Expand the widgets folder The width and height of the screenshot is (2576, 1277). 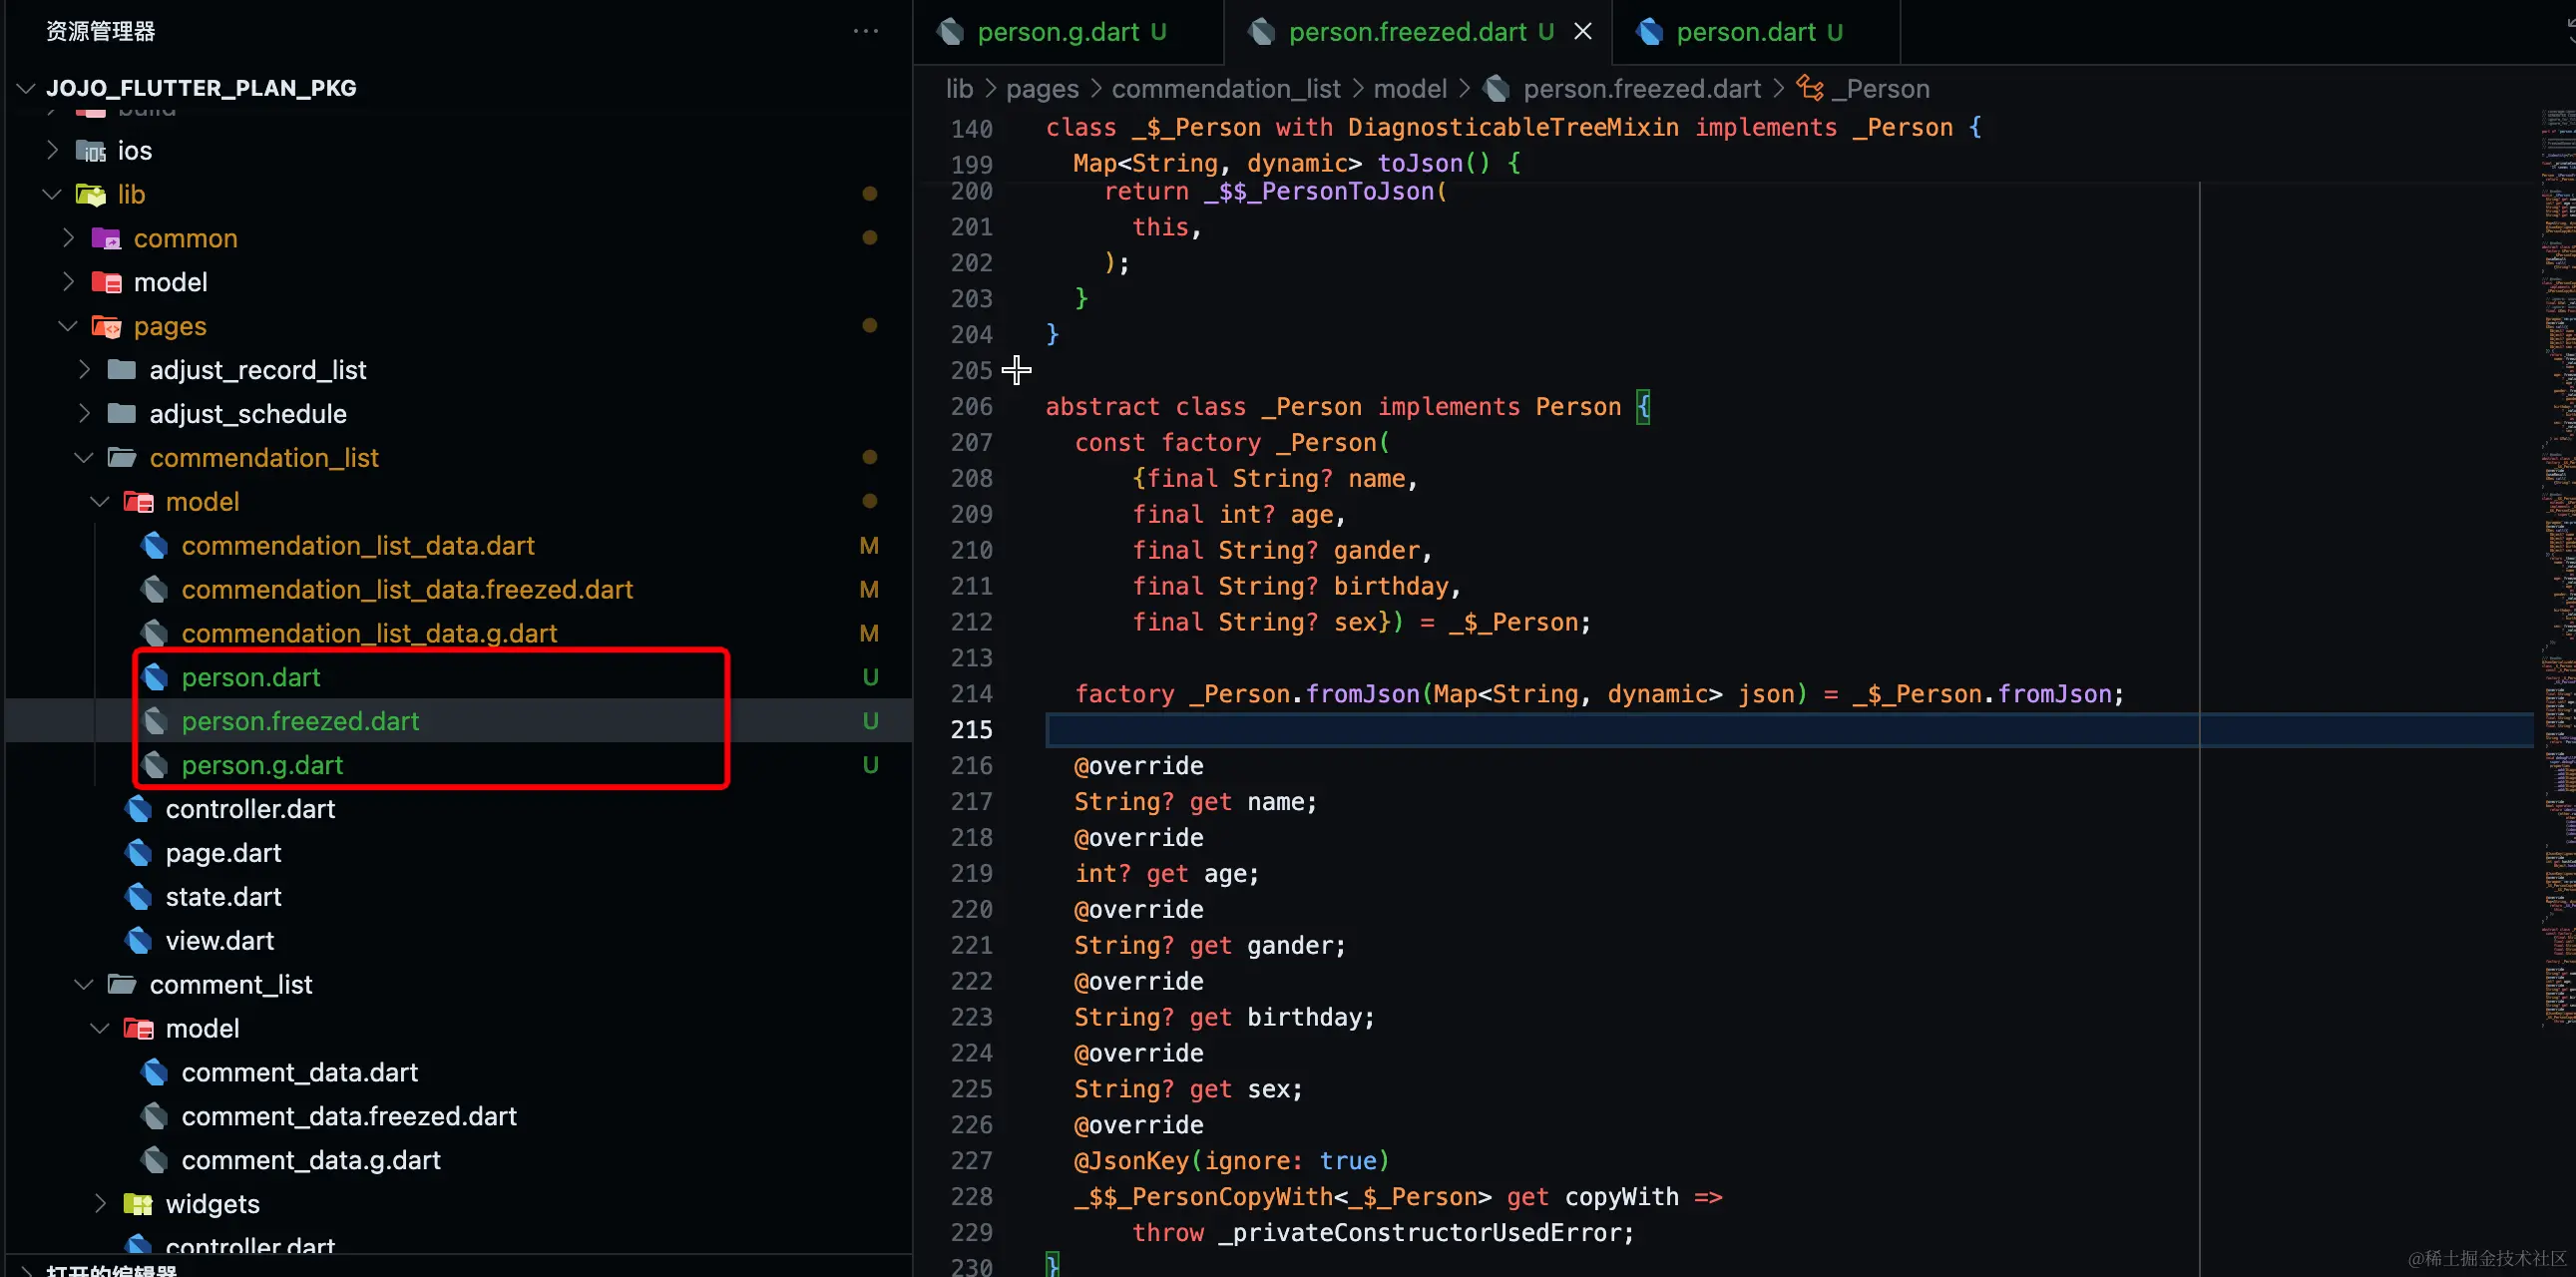click(100, 1204)
